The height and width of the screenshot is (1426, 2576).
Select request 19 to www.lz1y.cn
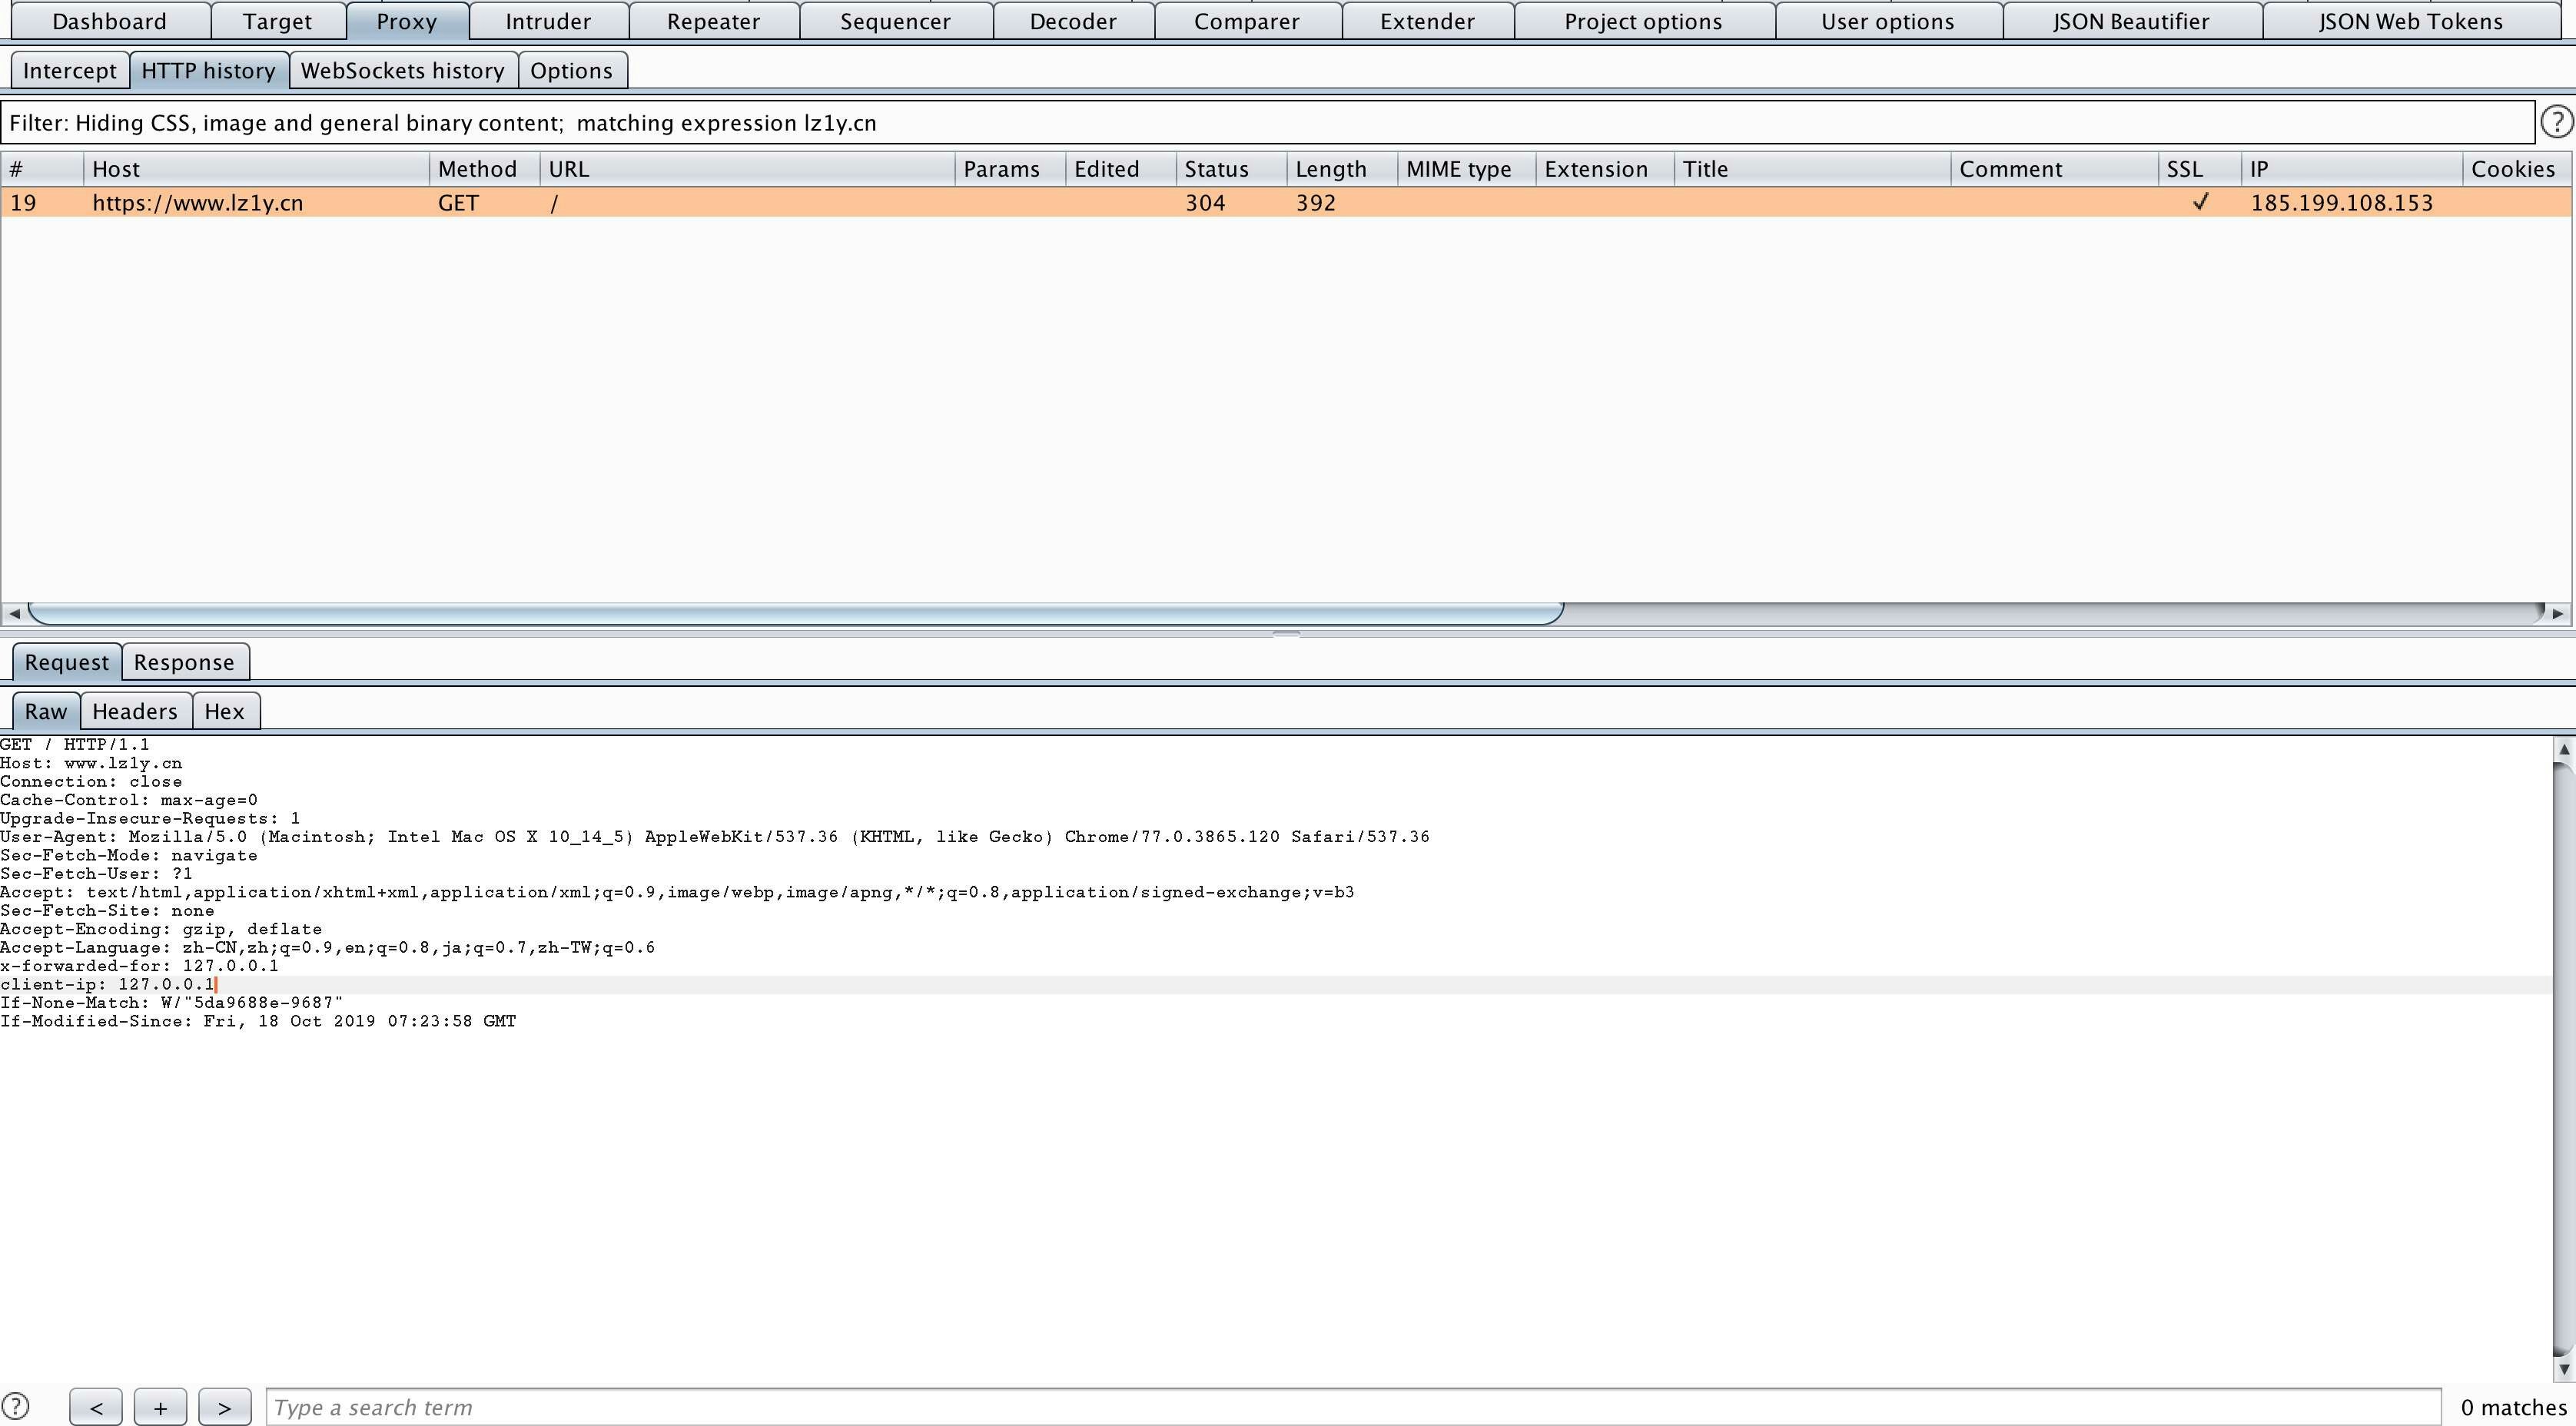pos(700,203)
